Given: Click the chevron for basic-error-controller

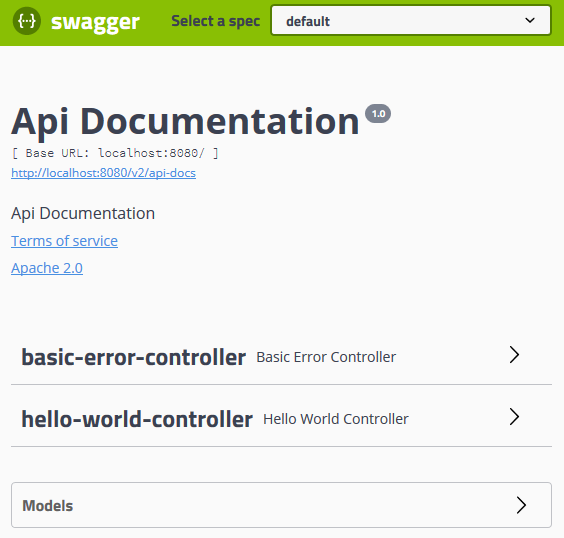Looking at the screenshot, I should click(515, 355).
